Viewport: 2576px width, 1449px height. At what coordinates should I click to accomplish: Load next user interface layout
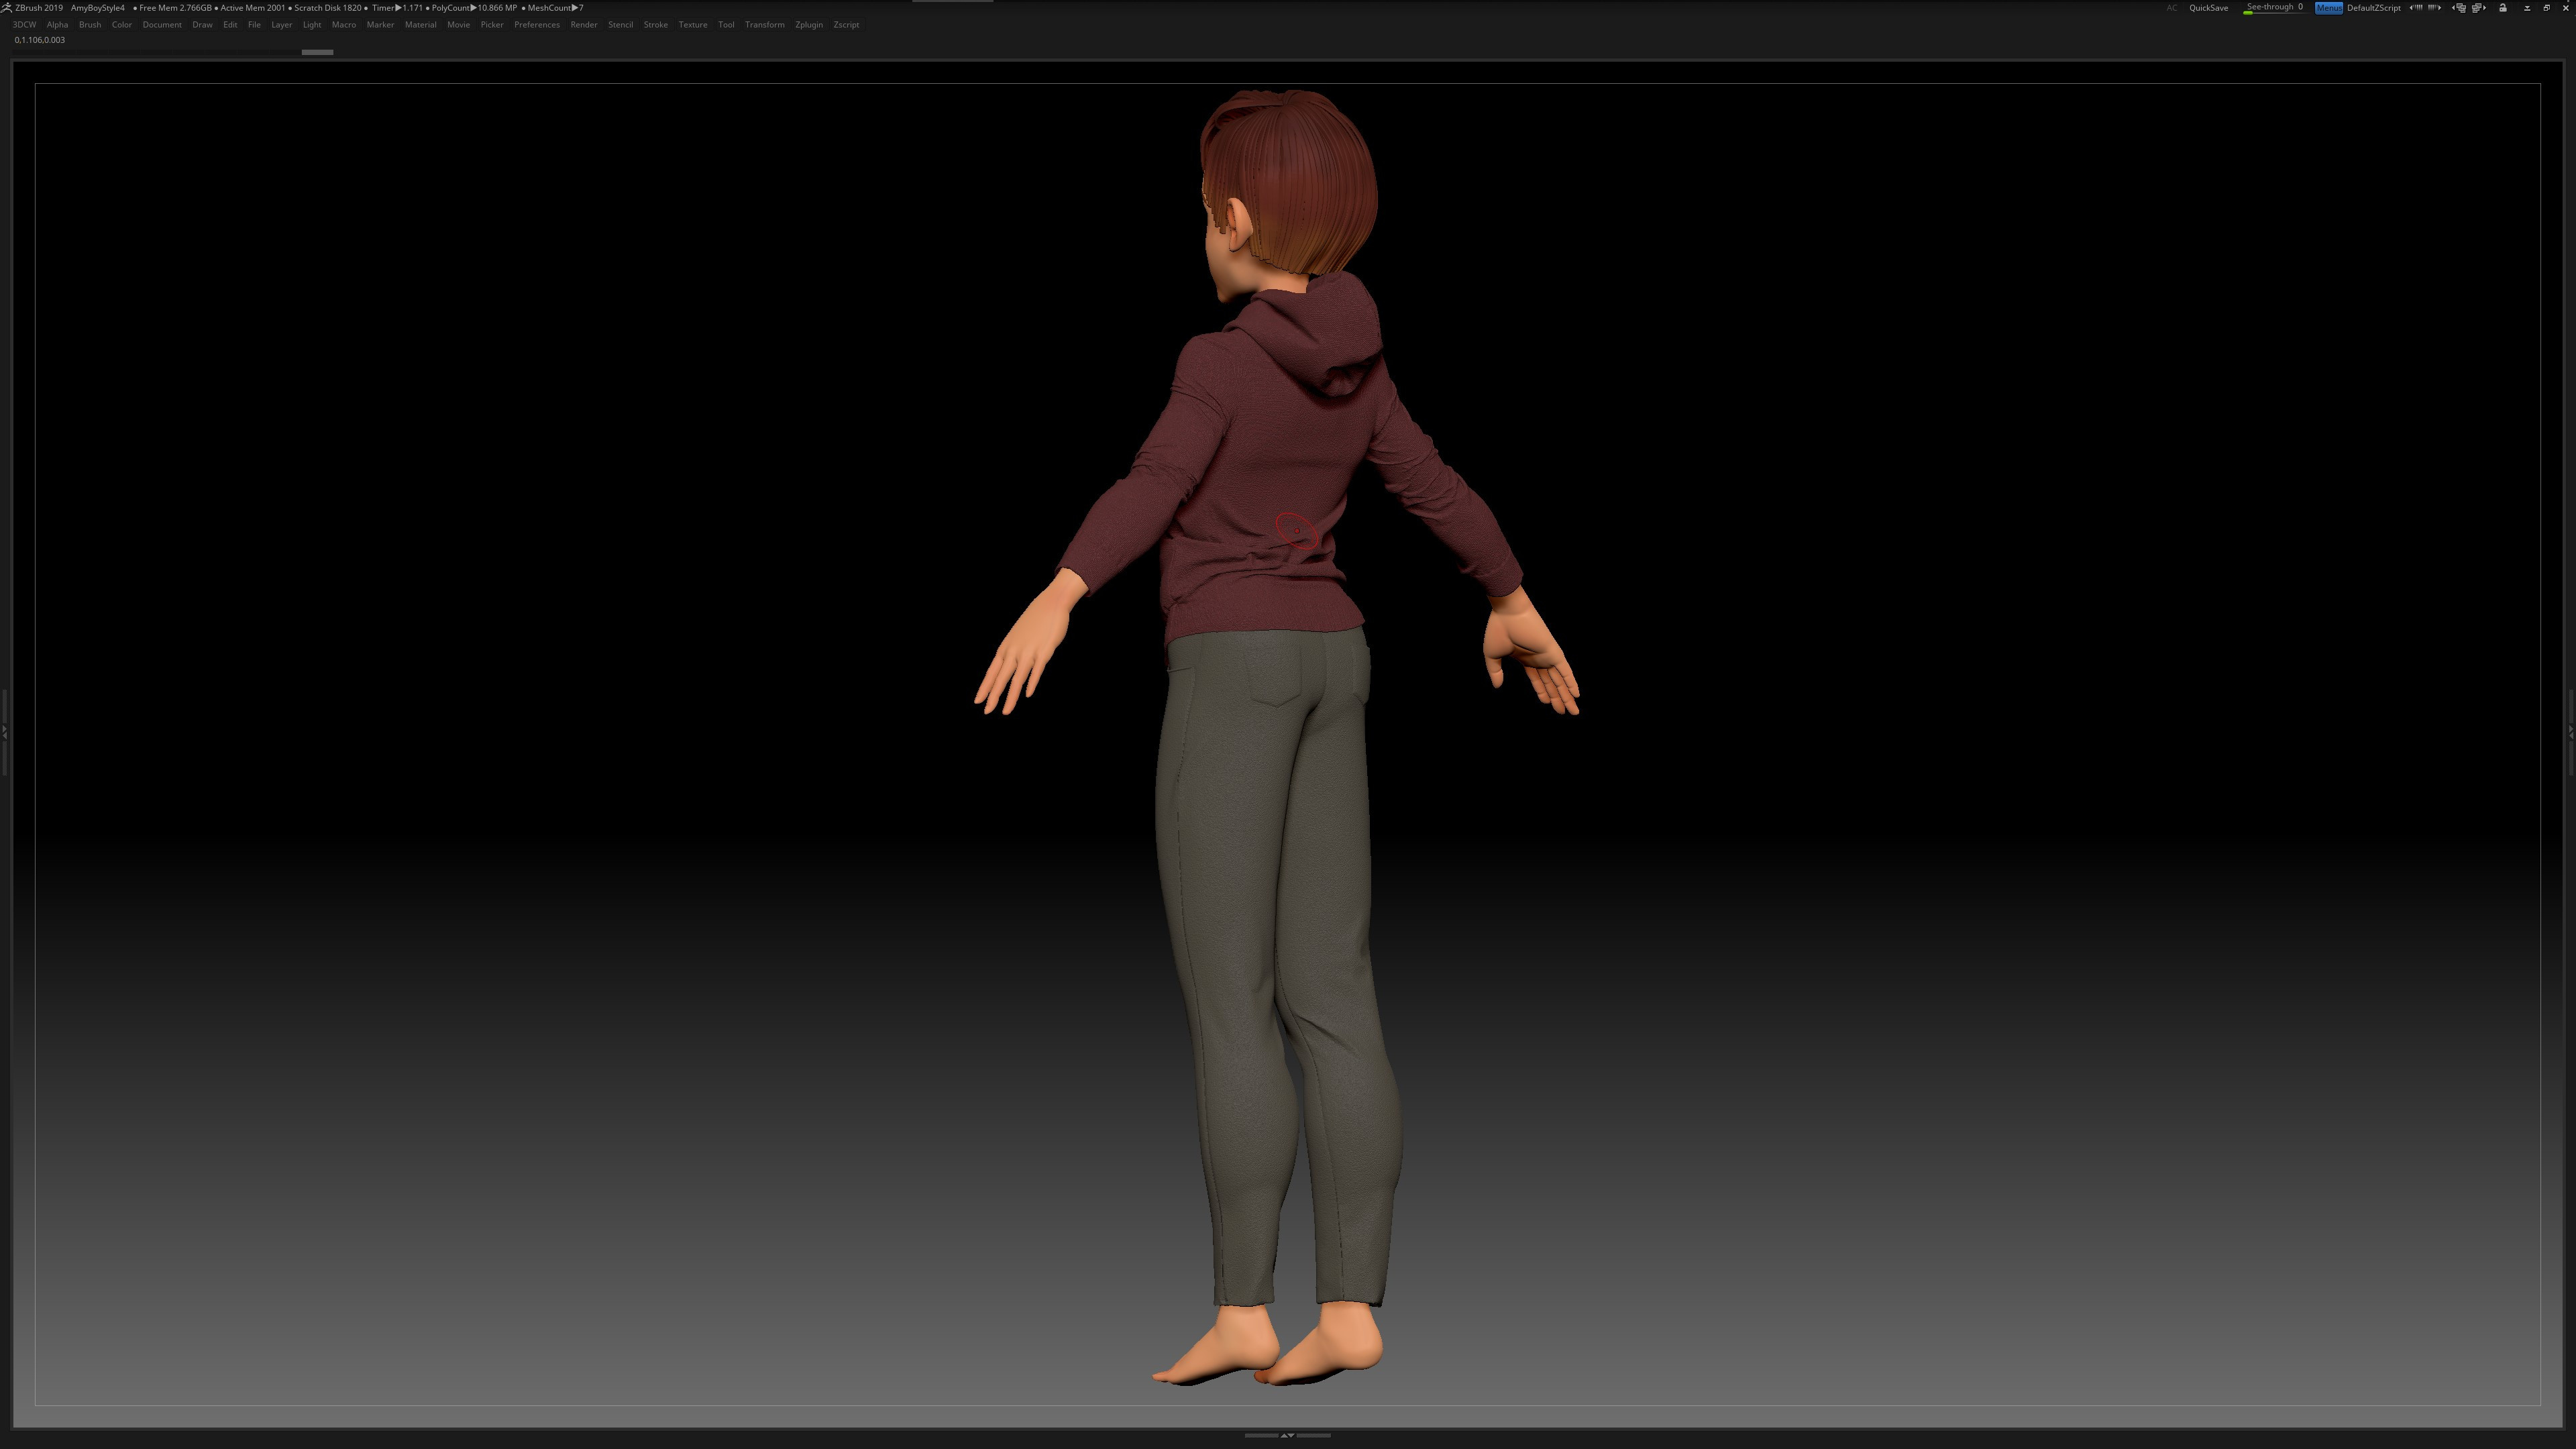[2478, 8]
